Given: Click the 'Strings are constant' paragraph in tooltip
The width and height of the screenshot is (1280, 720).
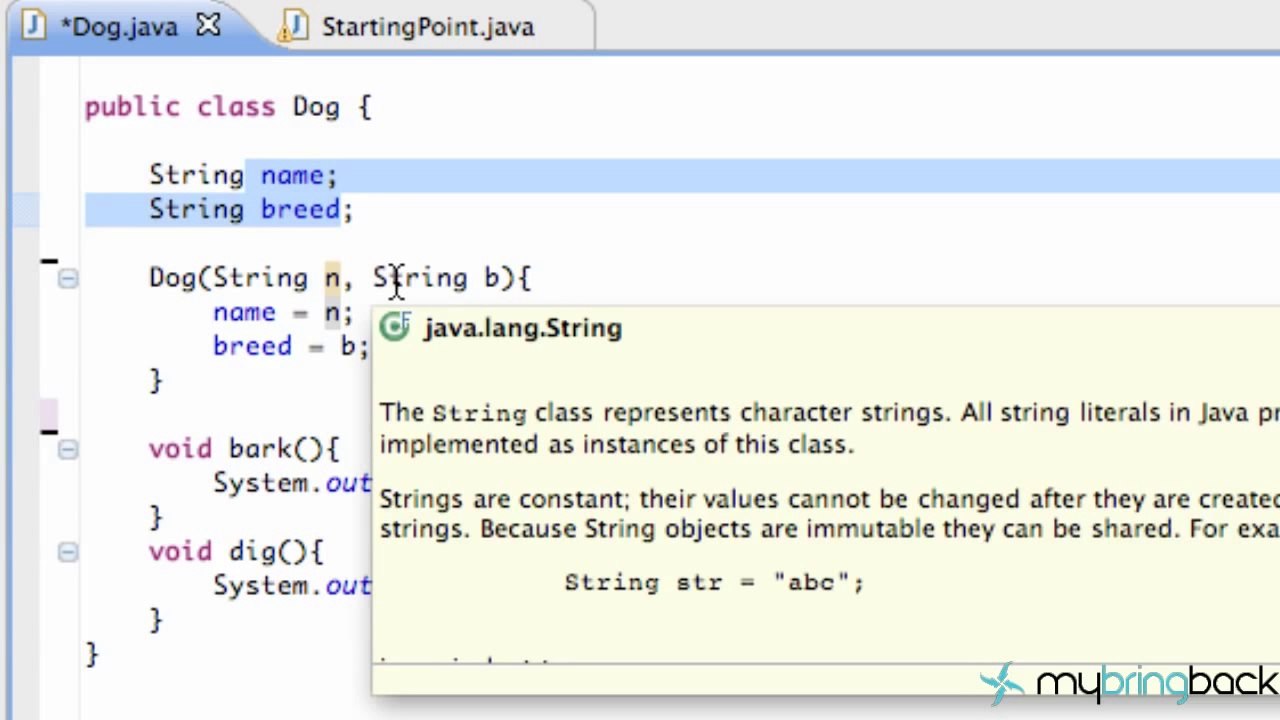Looking at the screenshot, I should [829, 514].
